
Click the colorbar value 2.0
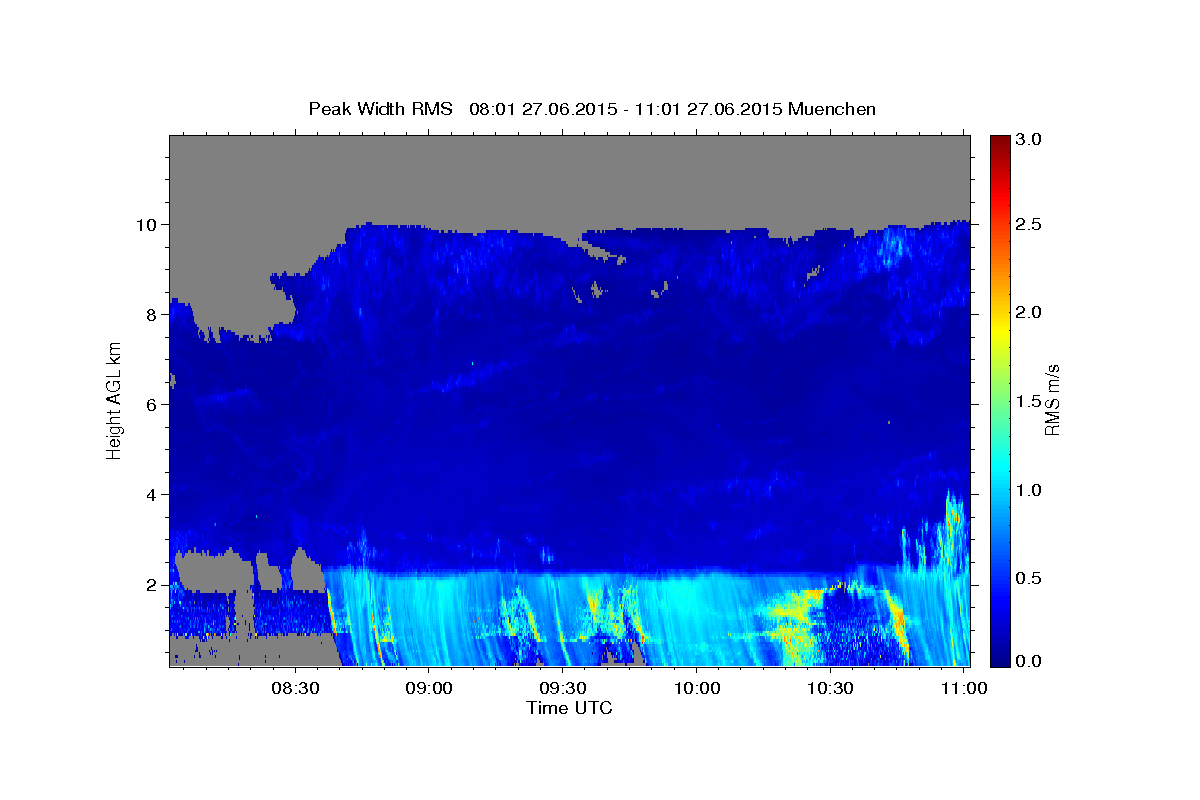tap(1030, 312)
